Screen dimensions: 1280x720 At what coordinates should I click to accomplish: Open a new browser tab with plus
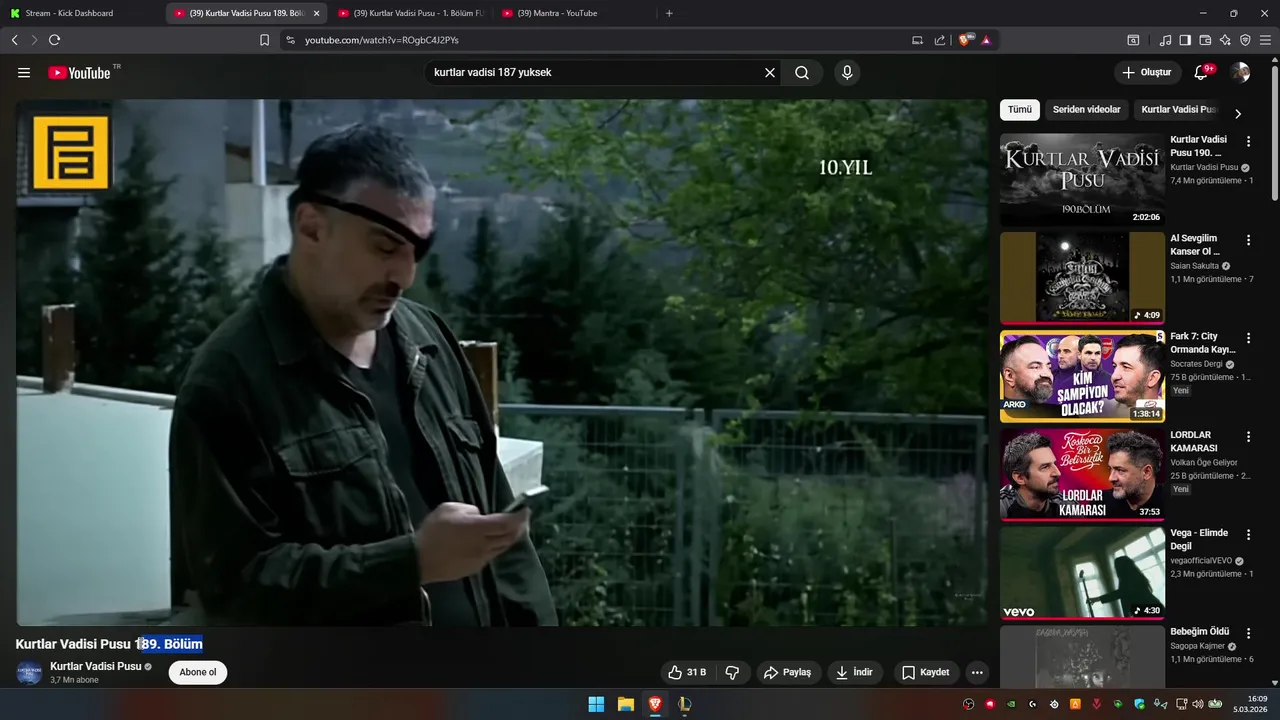[x=669, y=13]
